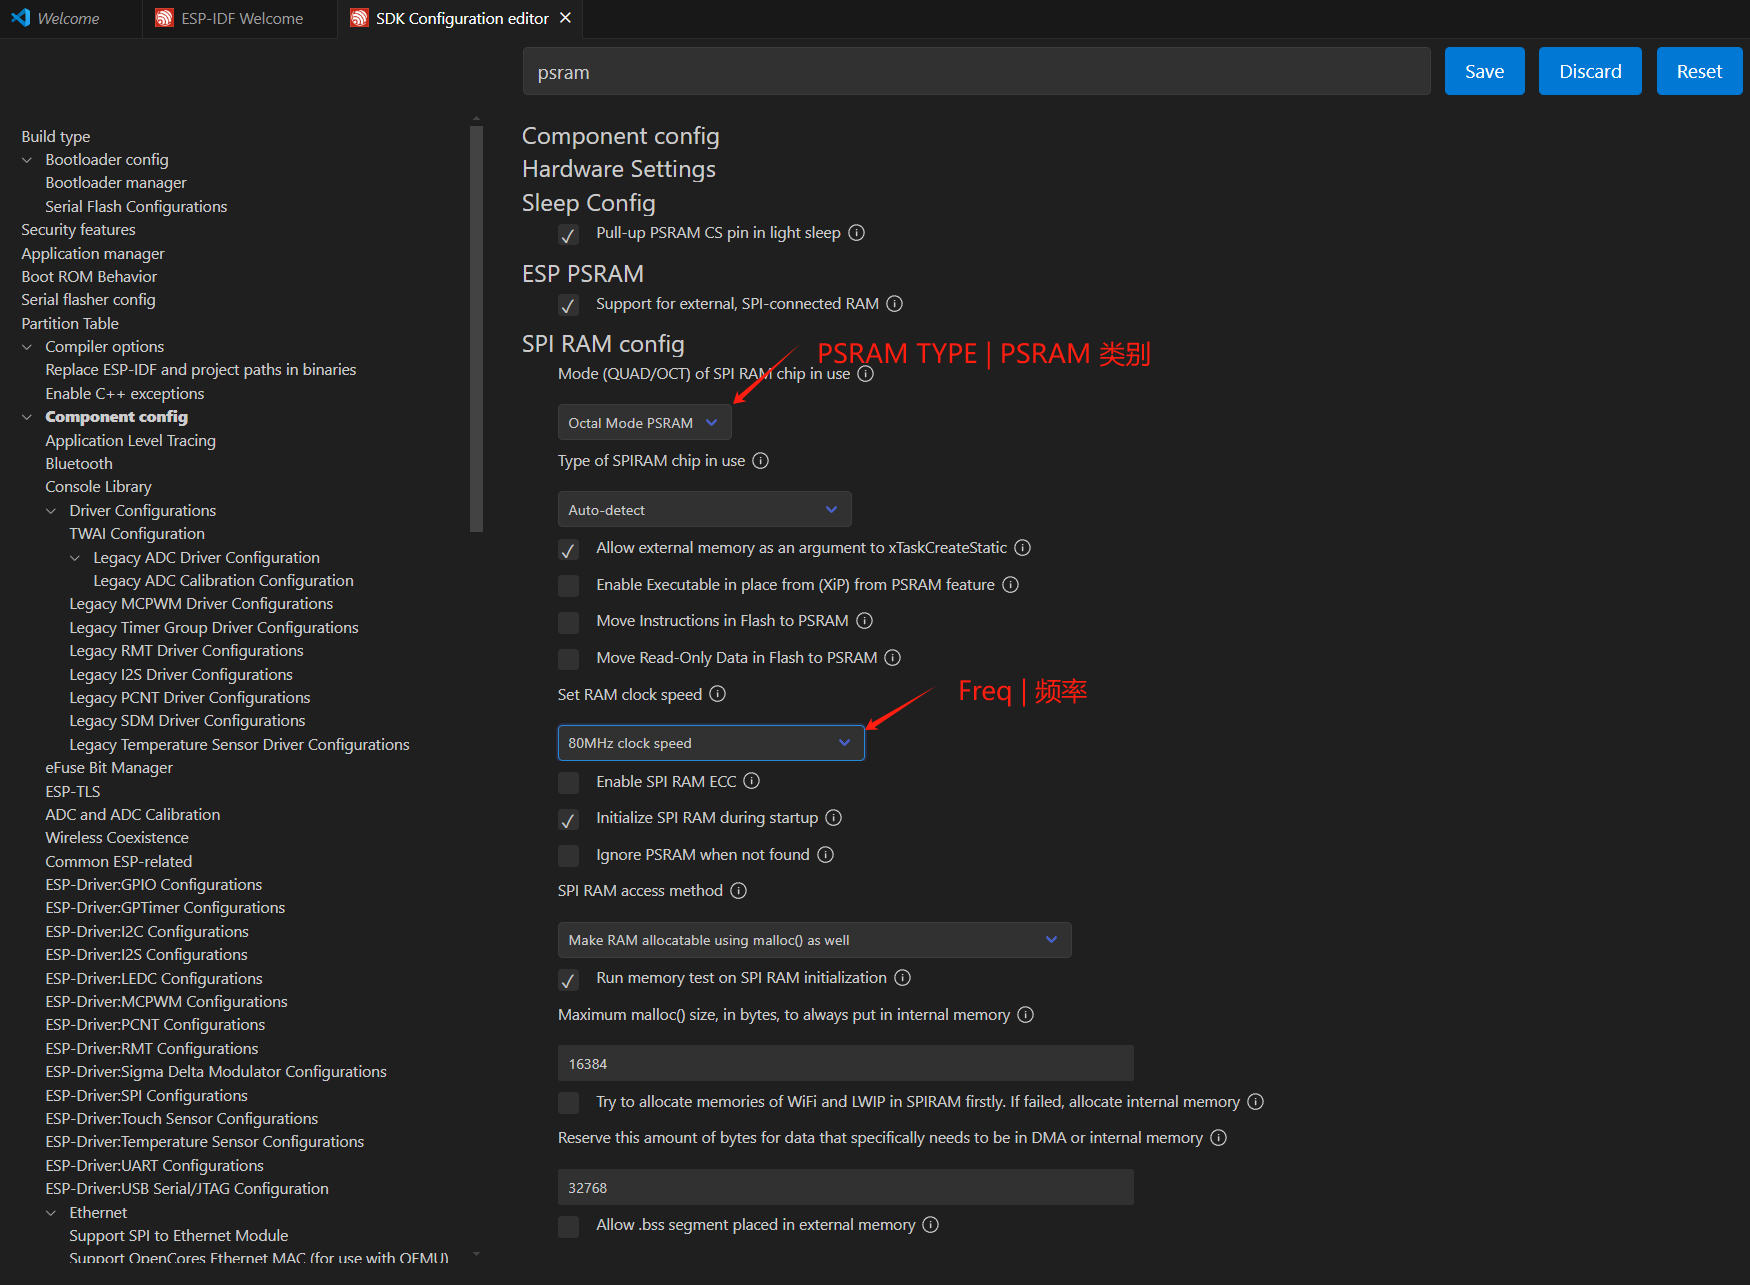Open the Octal Mode PSRAM dropdown
The image size is (1750, 1285).
coord(644,421)
